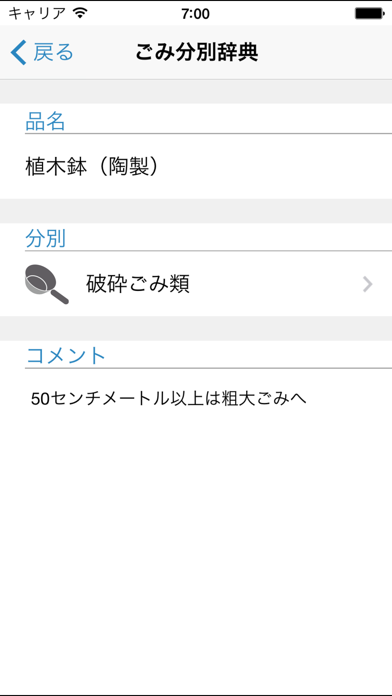Tap the 7:00 clock in status bar
This screenshot has width=392, height=696.
click(195, 14)
